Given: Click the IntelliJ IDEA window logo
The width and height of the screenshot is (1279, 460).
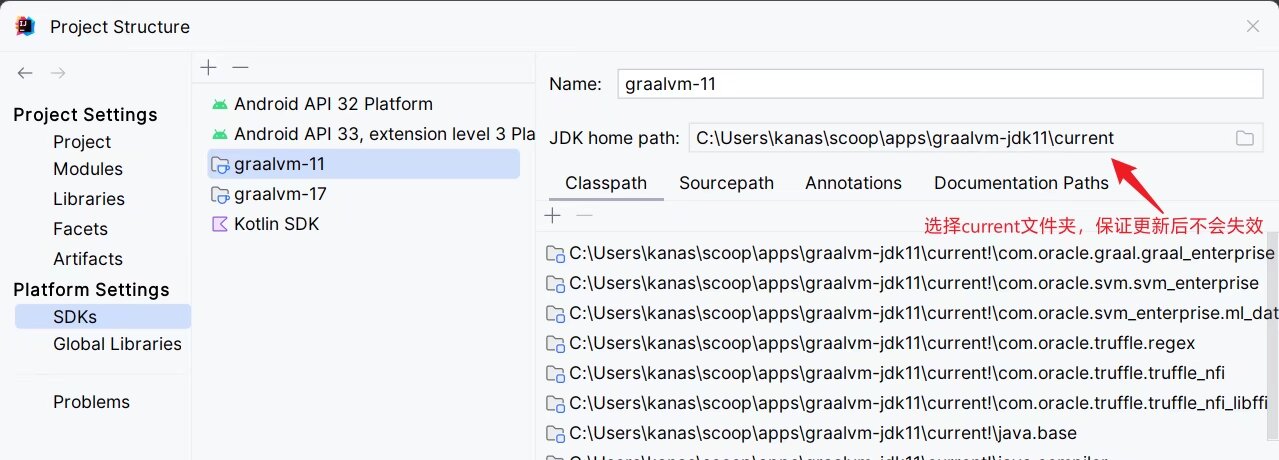Looking at the screenshot, I should click(27, 26).
